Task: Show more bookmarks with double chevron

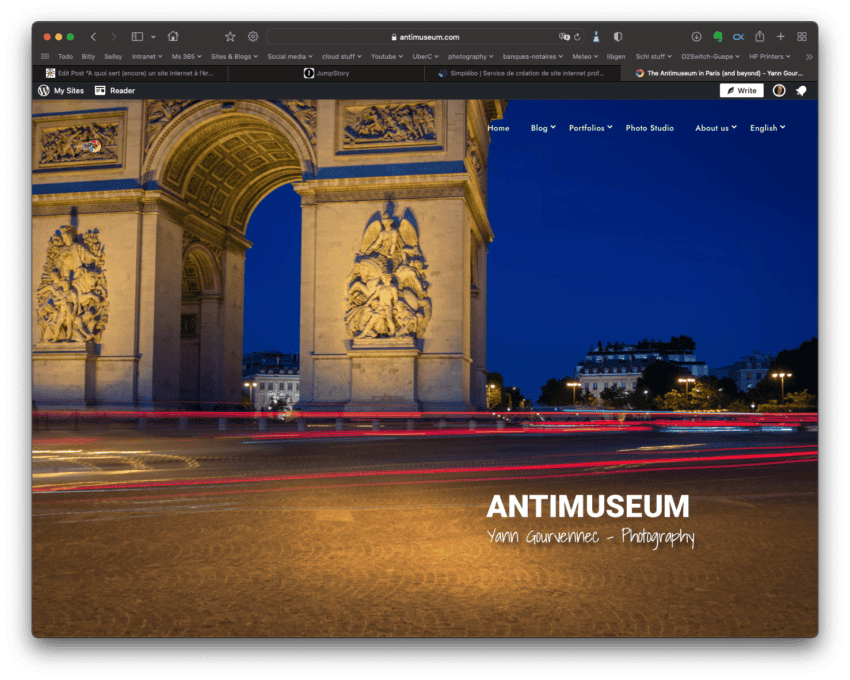Action: pyautogui.click(x=809, y=56)
